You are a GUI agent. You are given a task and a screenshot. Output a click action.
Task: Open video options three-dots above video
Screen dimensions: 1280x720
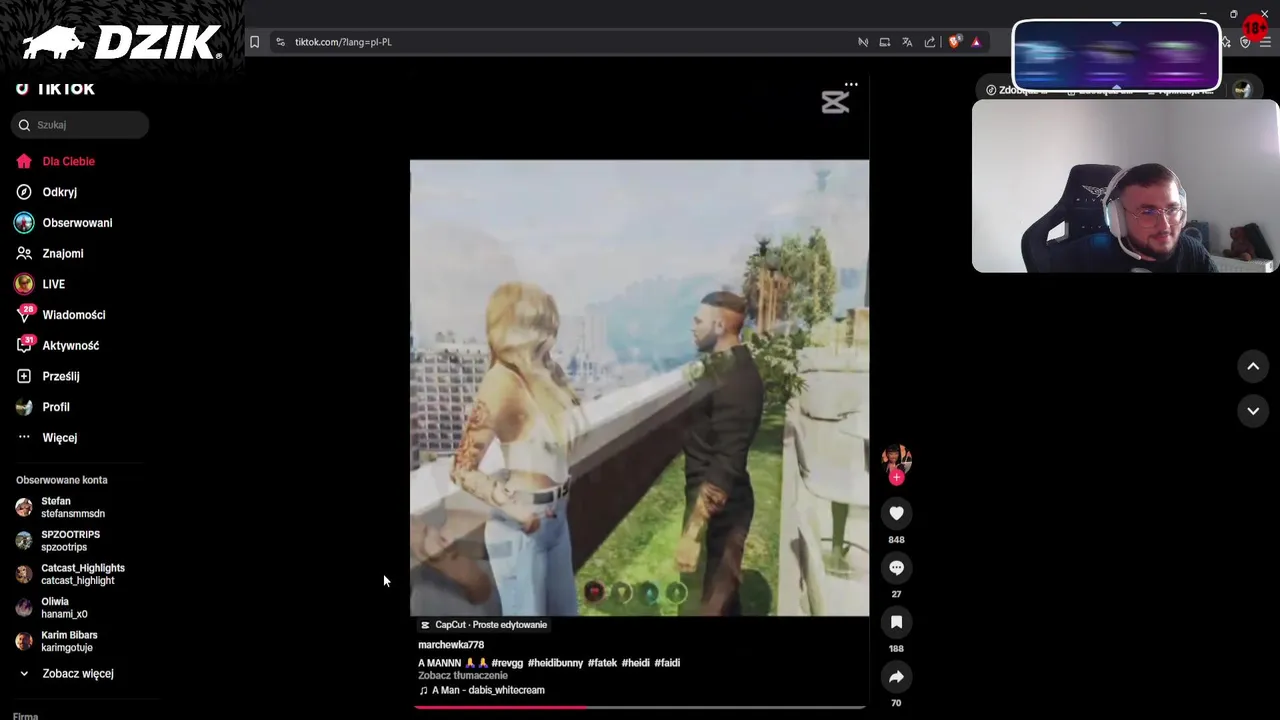click(851, 85)
